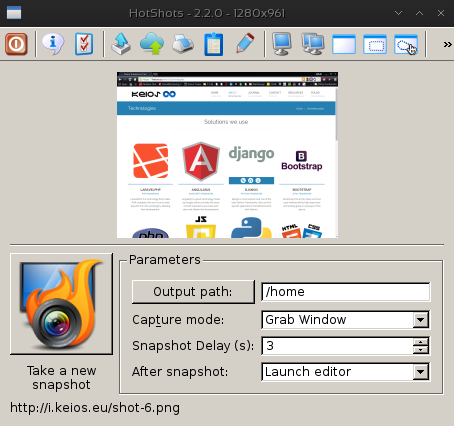Open preferences checklist icon

click(84, 44)
